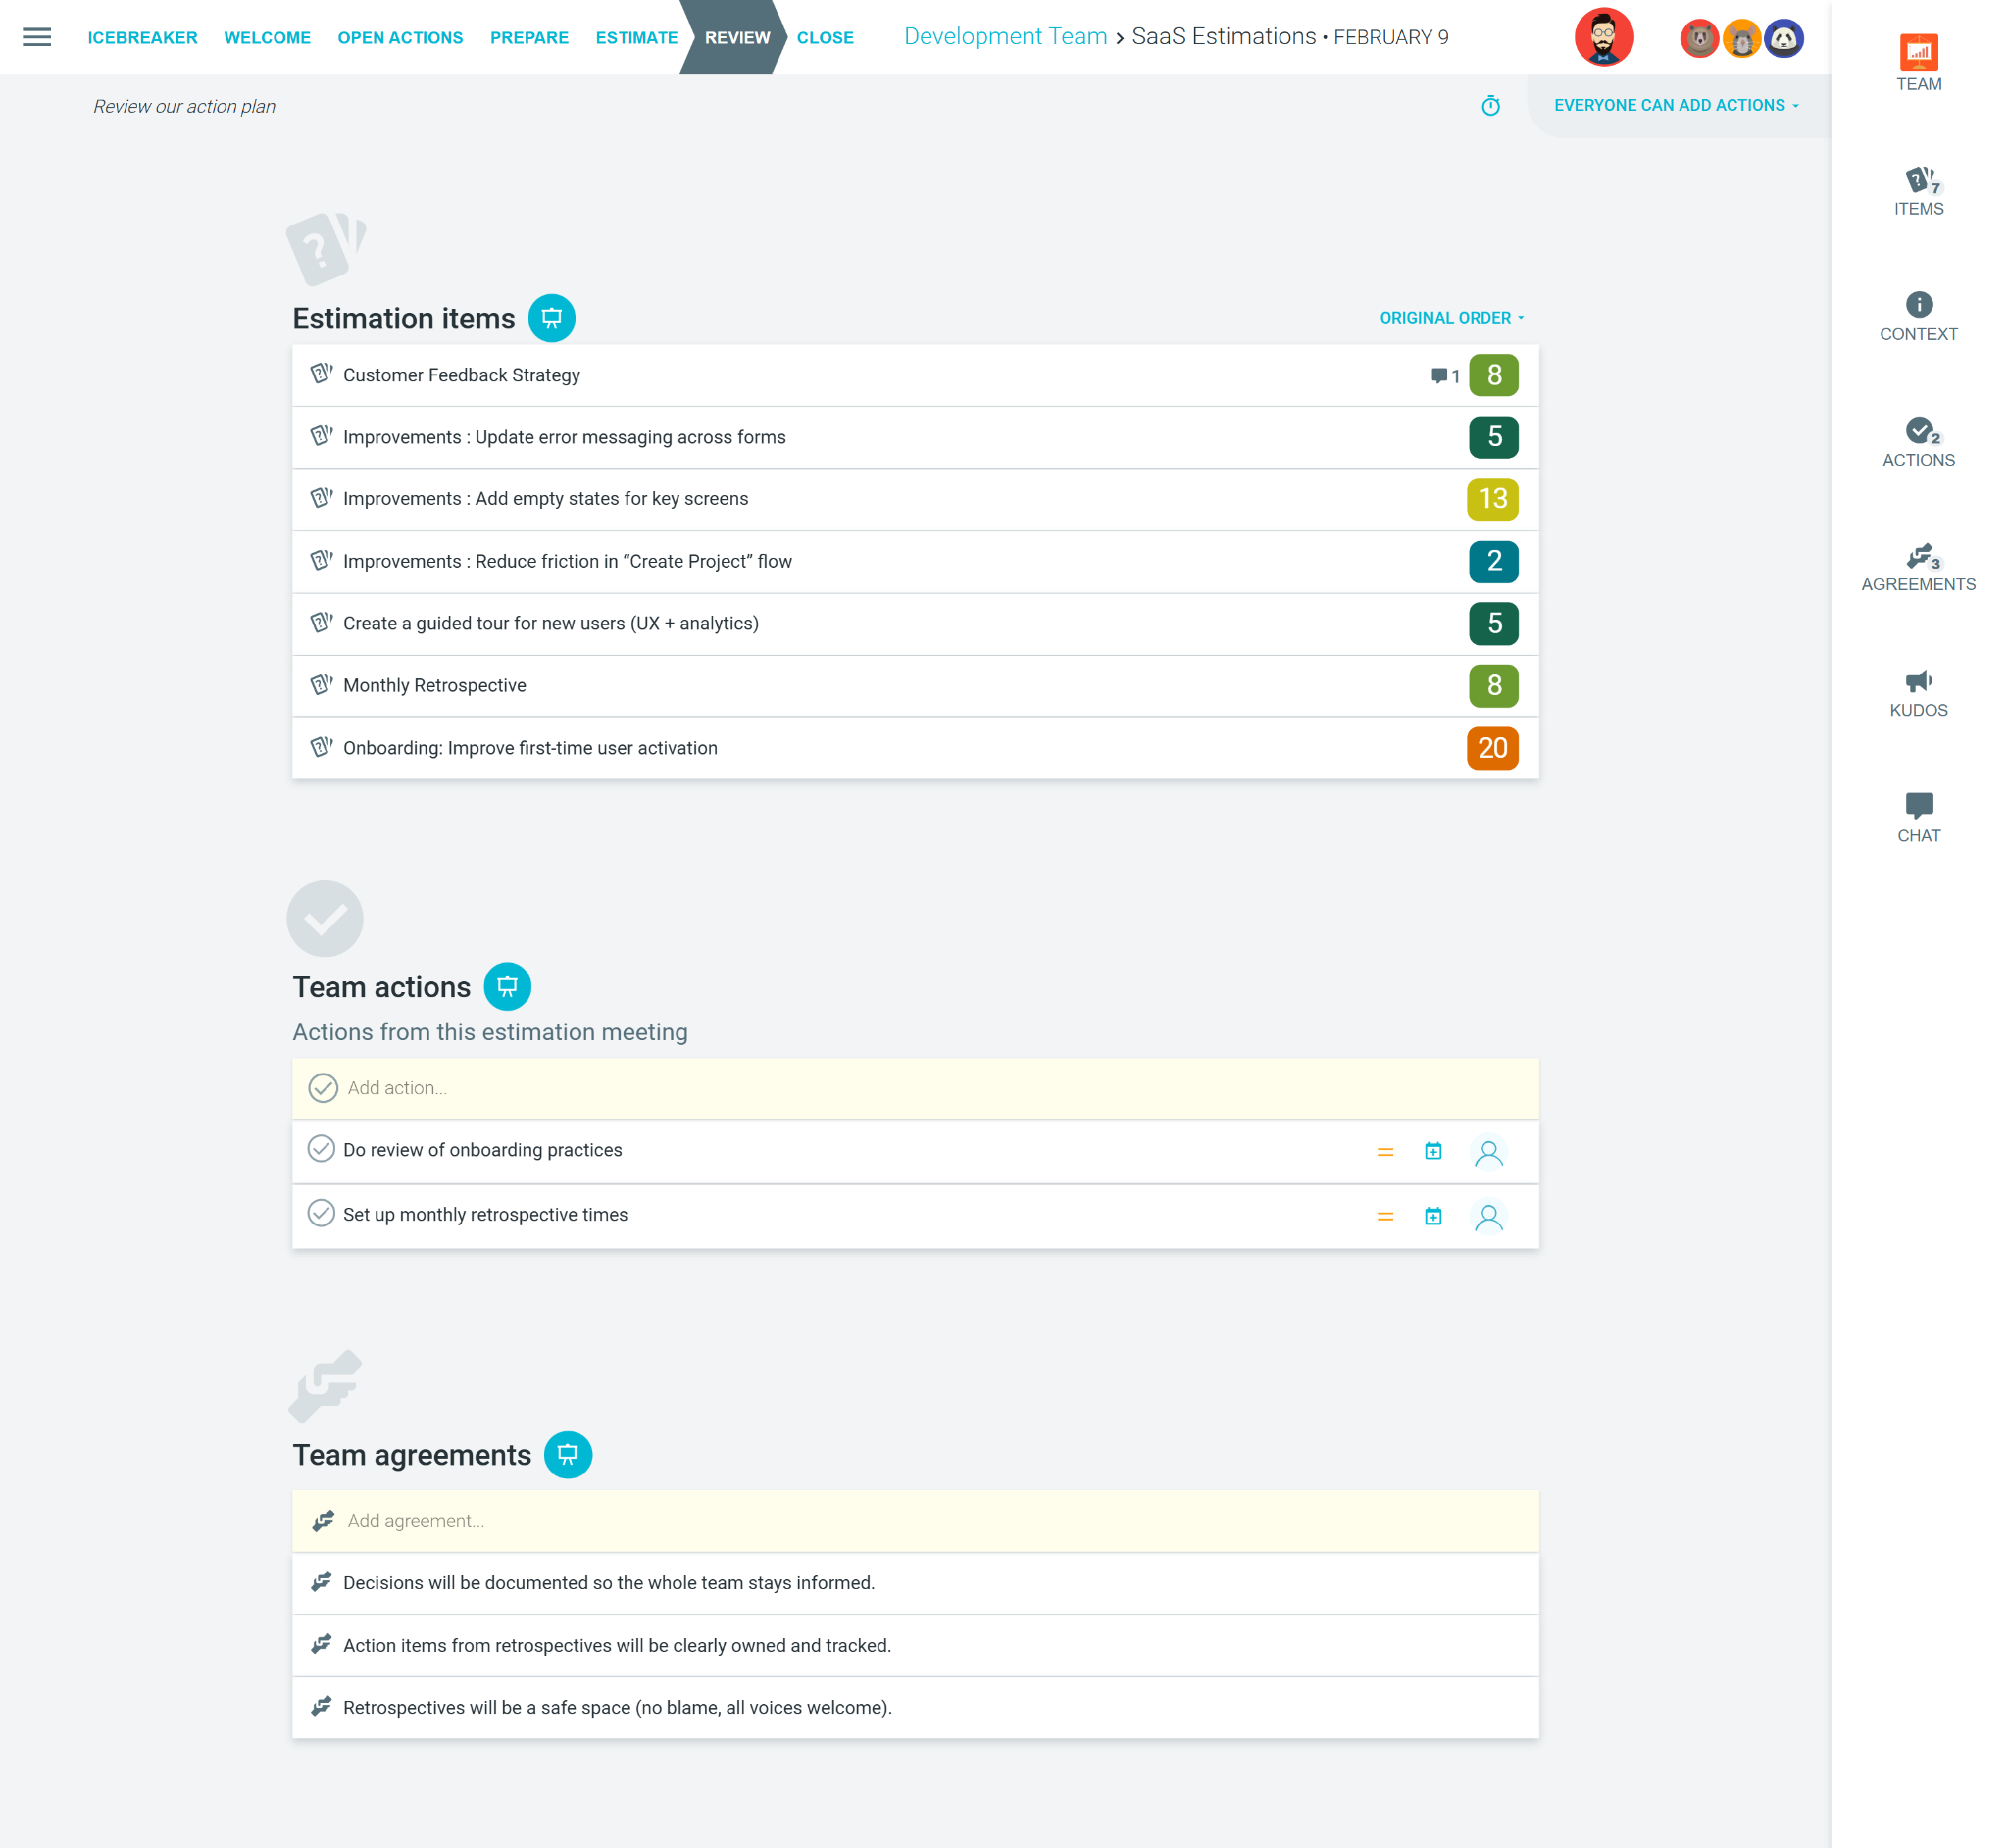The height and width of the screenshot is (1848, 2007).
Task: Open the Context info panel
Action: click(1917, 317)
